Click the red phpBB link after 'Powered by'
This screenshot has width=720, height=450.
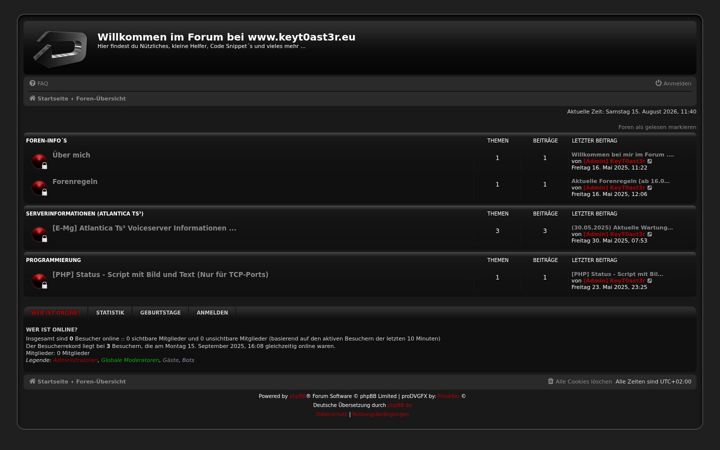pyautogui.click(x=298, y=396)
